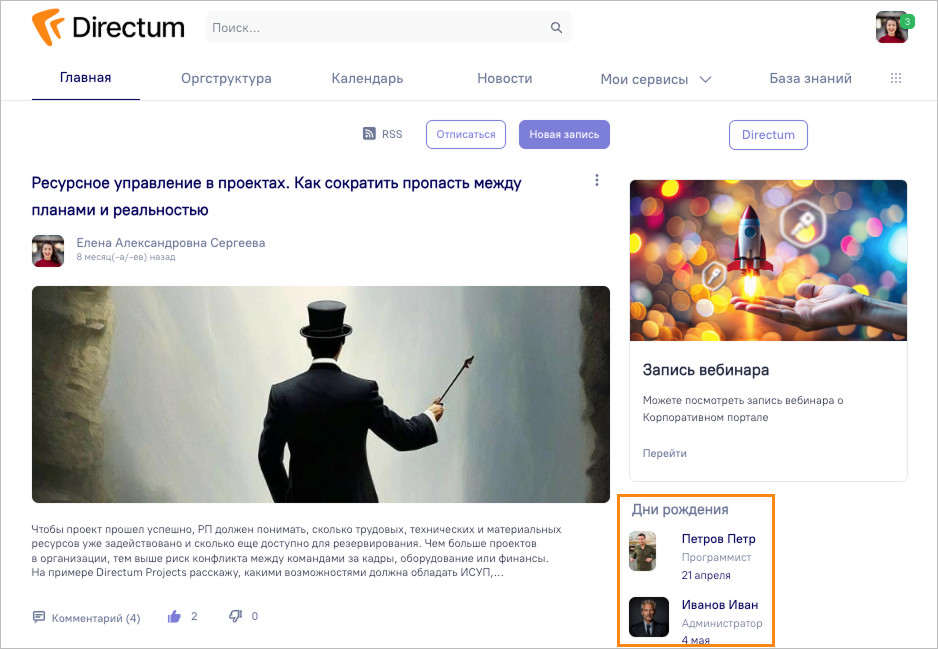Click the Directum outlined button
The height and width of the screenshot is (649, 938).
coord(768,135)
